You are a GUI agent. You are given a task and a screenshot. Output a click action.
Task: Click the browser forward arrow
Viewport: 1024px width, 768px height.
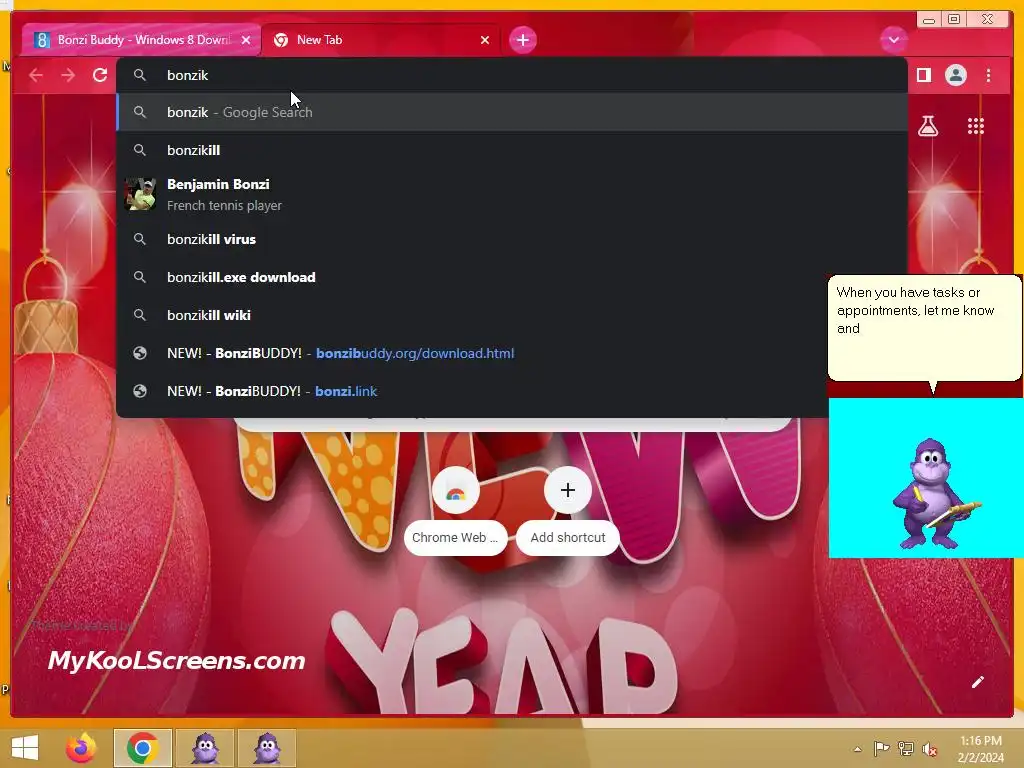[68, 76]
